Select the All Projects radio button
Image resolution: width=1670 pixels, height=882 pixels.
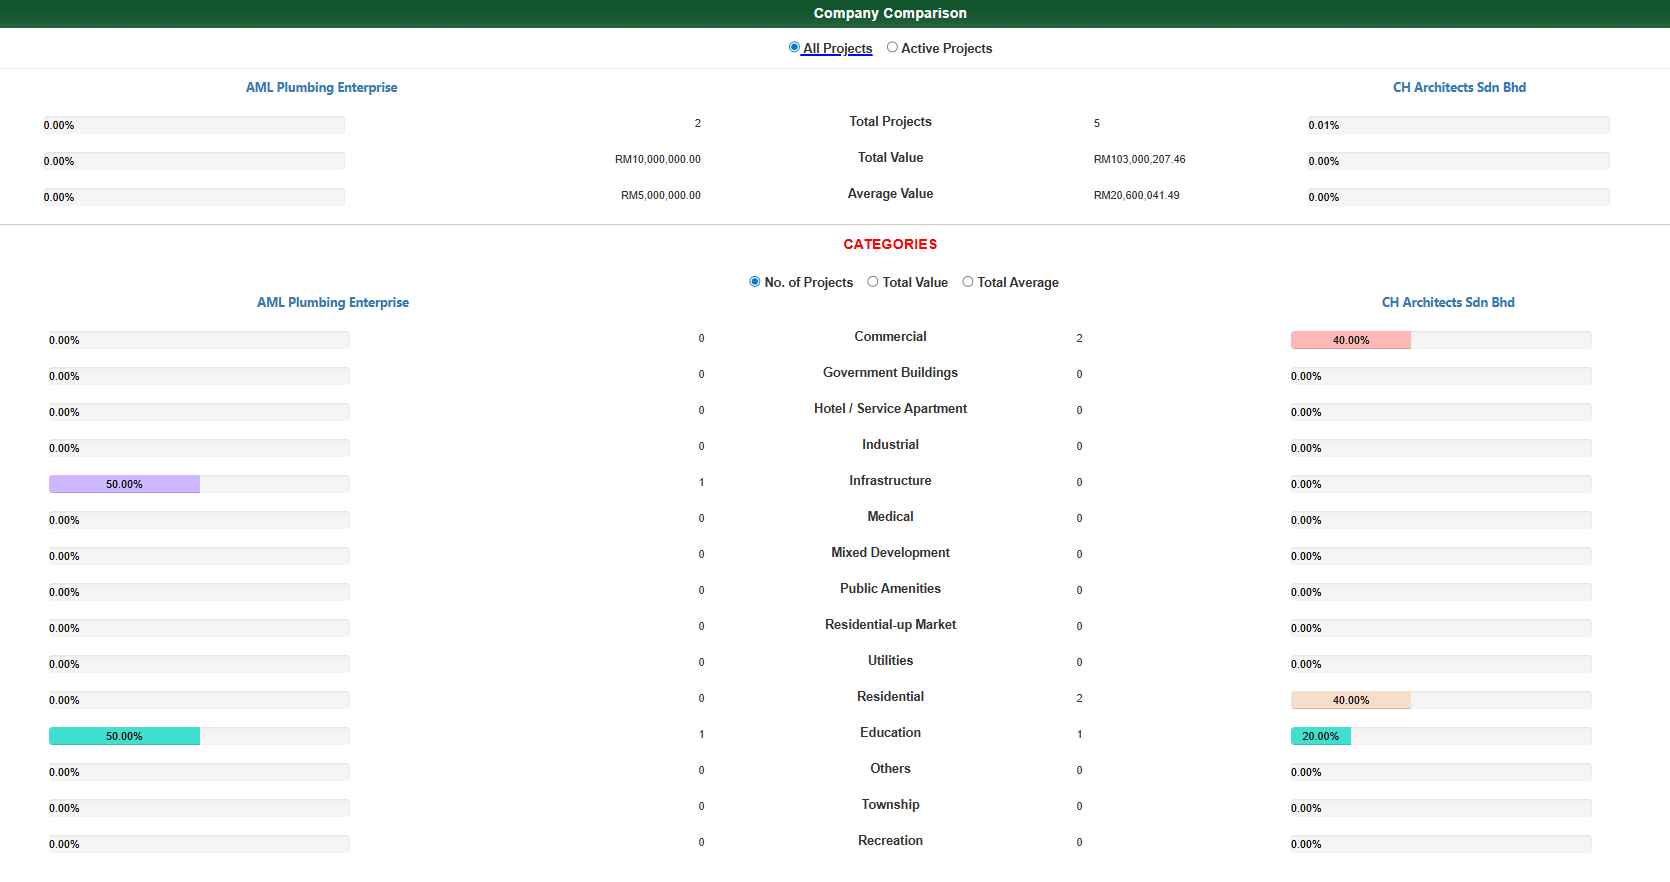794,47
